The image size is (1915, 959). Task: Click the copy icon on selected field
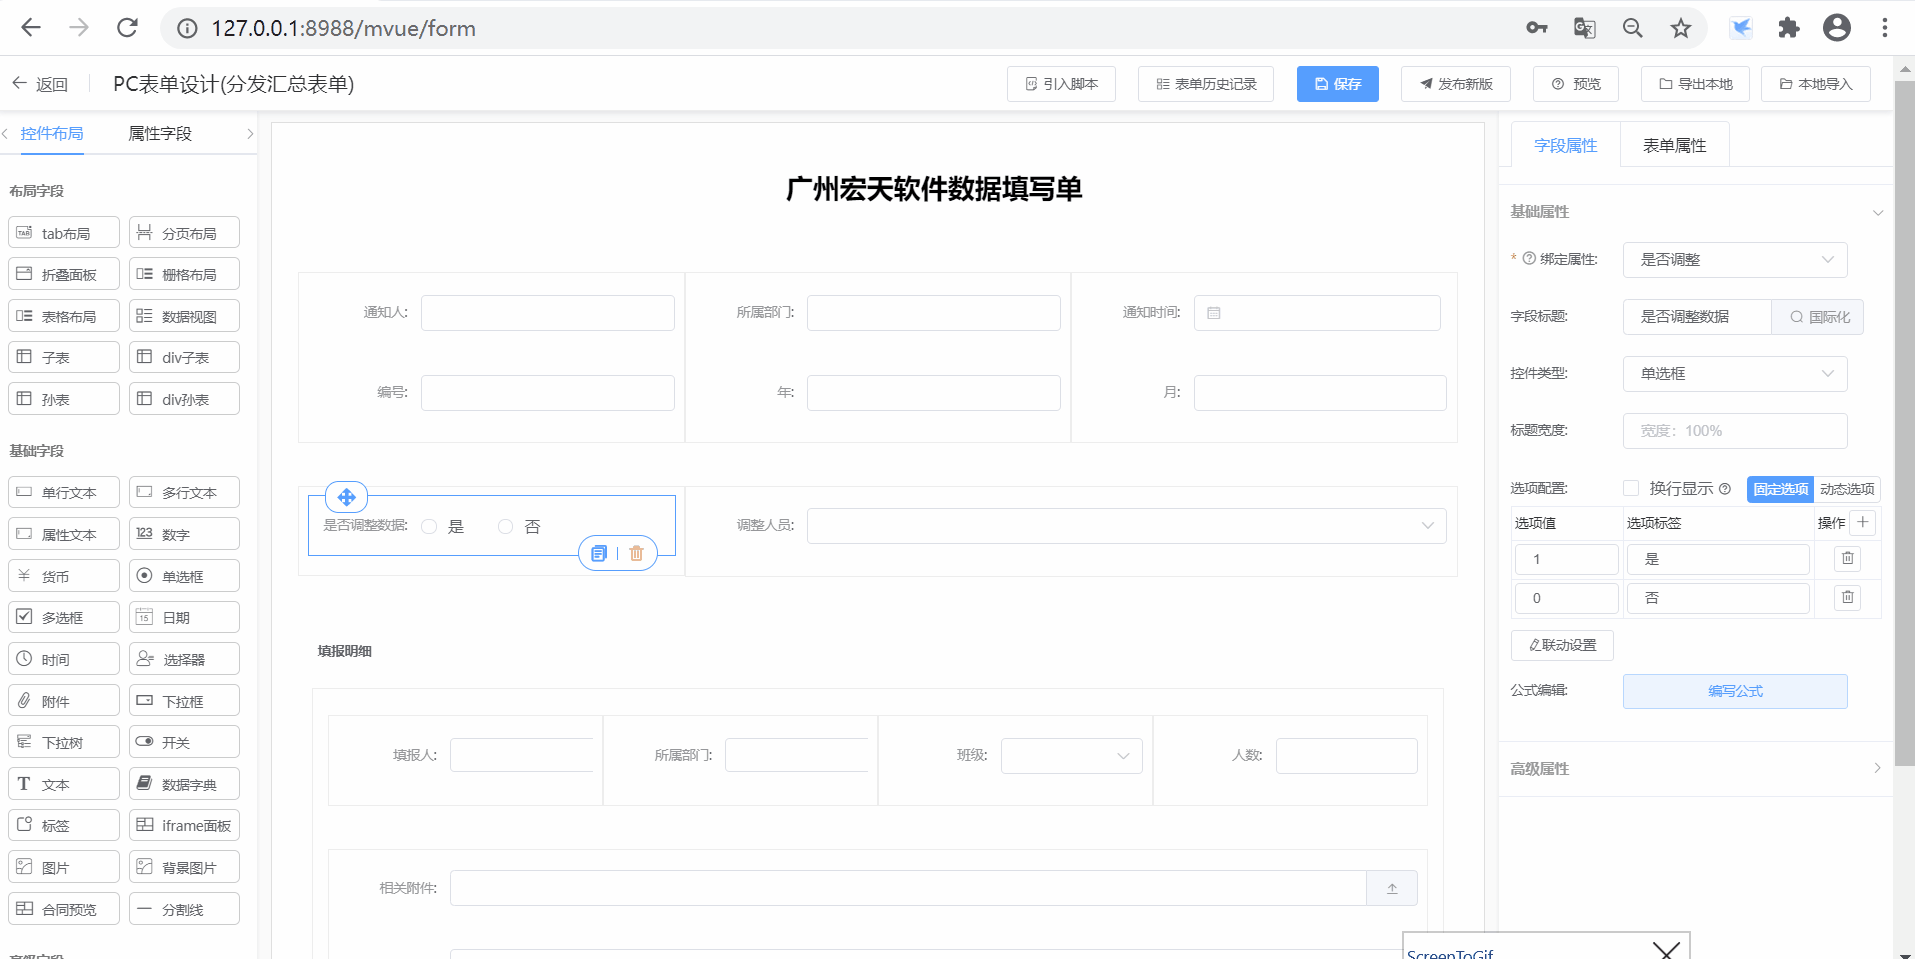[x=599, y=553]
